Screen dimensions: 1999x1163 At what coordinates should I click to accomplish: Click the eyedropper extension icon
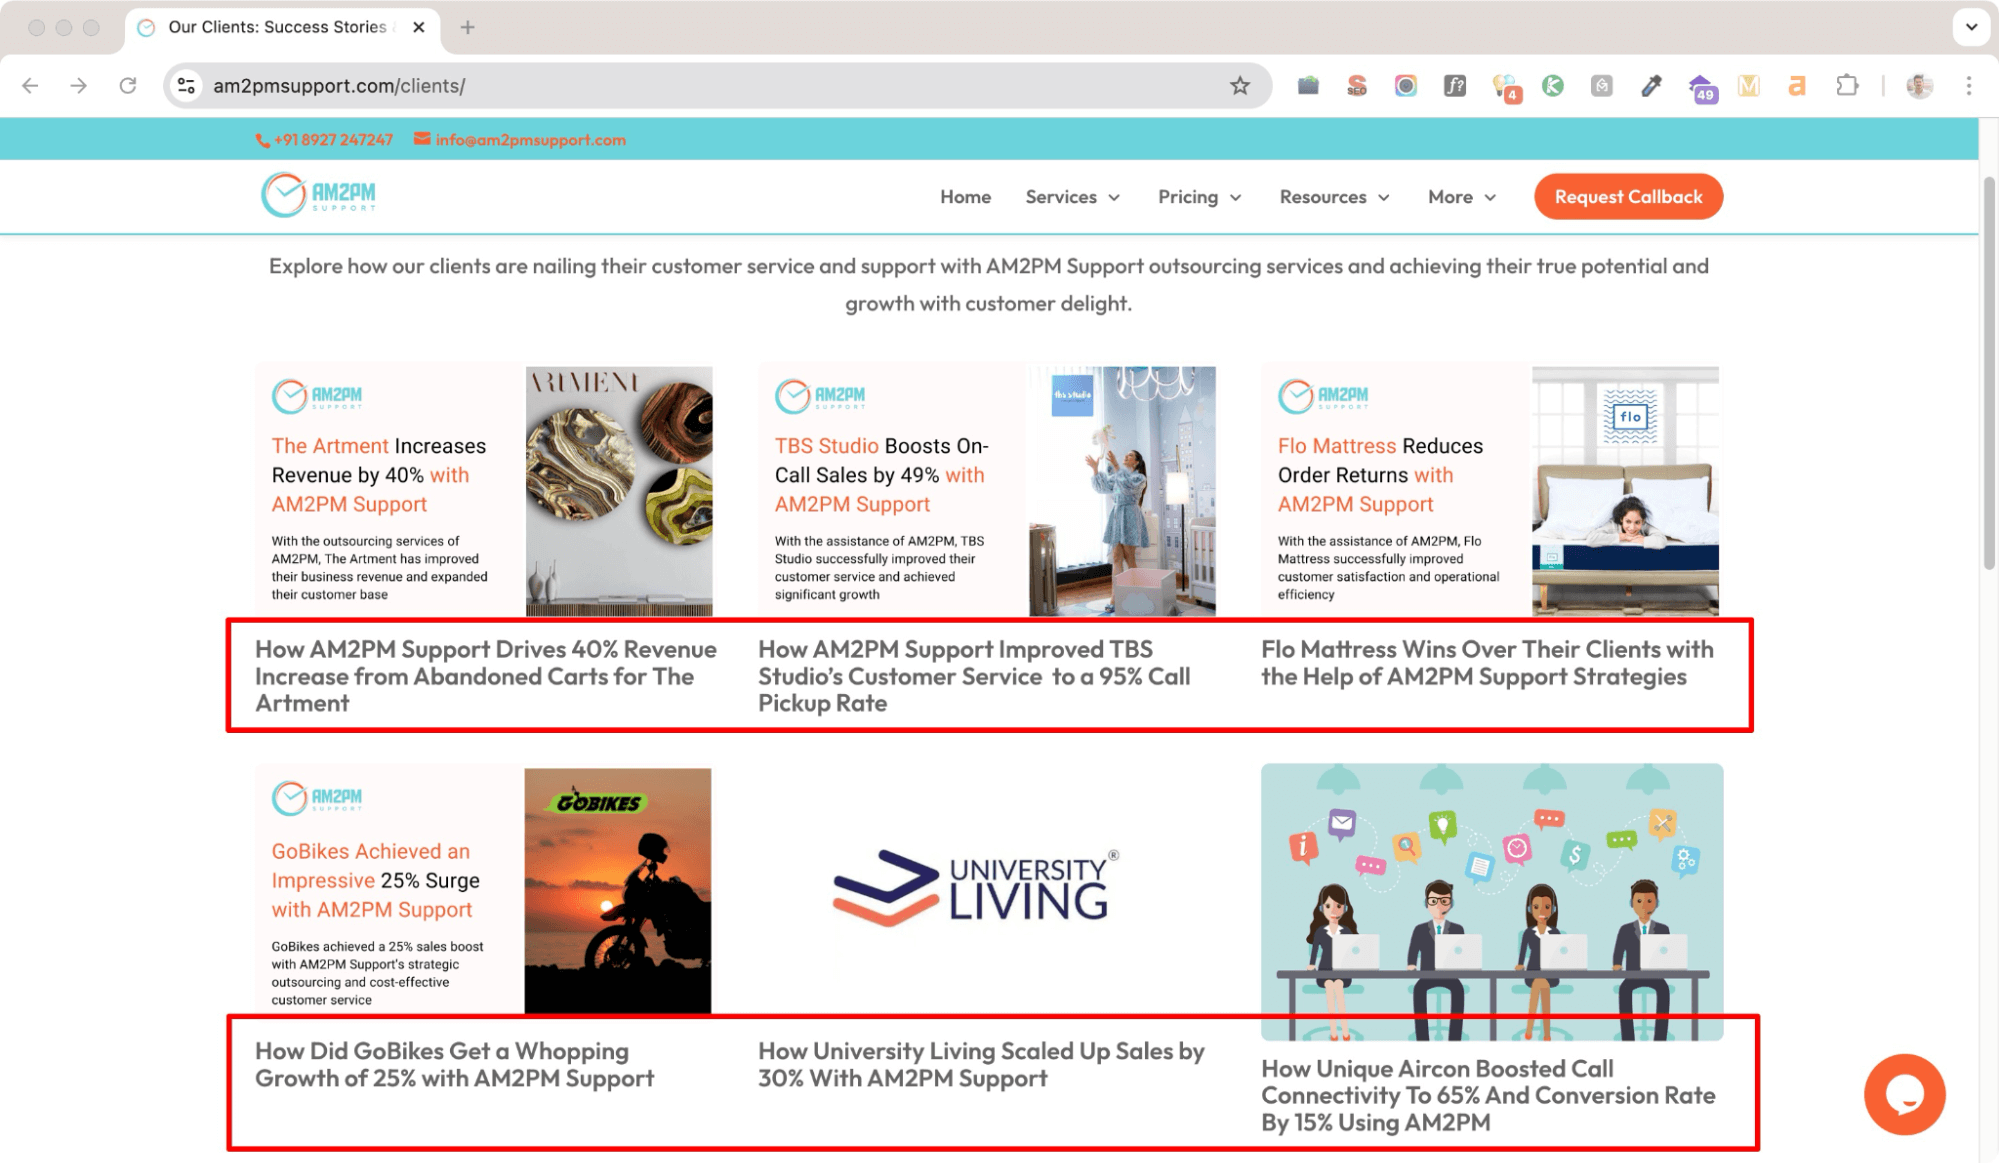point(1651,86)
